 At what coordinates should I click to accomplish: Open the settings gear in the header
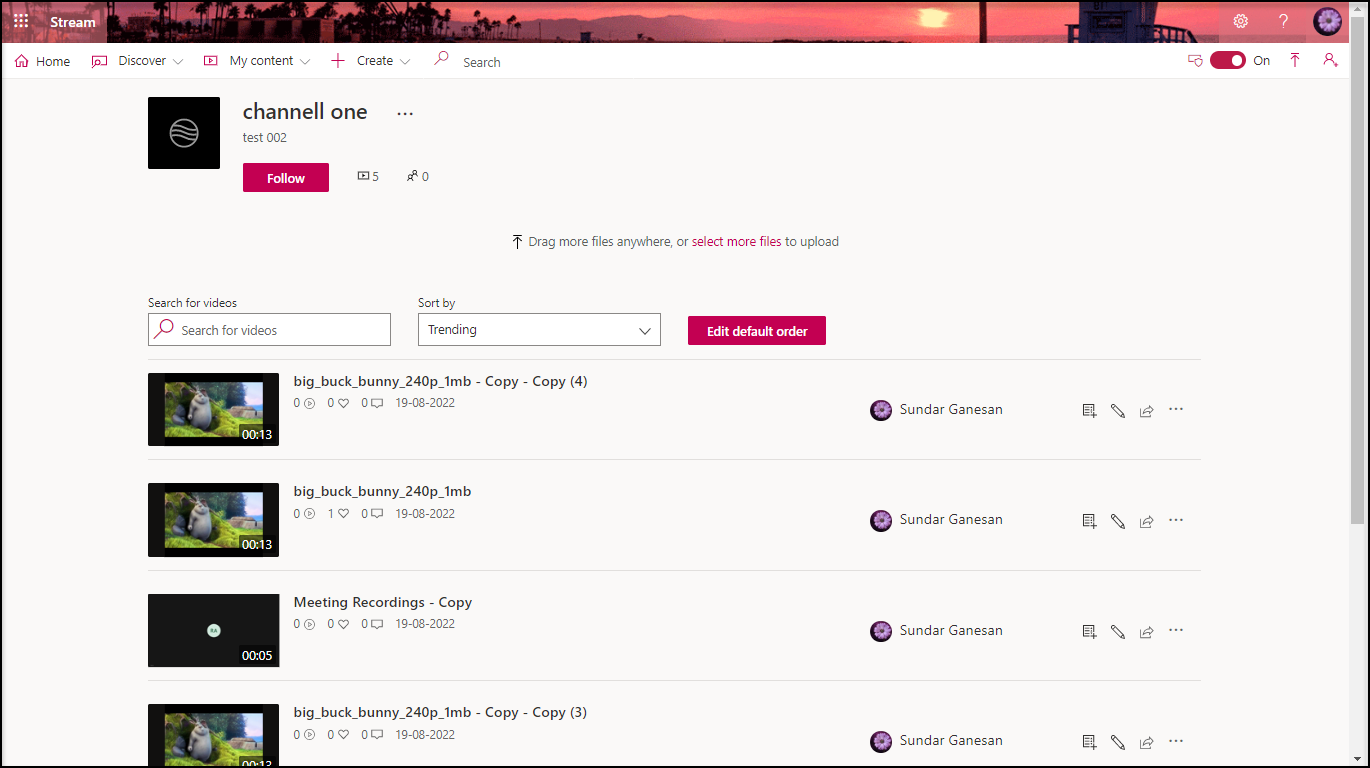point(1240,21)
